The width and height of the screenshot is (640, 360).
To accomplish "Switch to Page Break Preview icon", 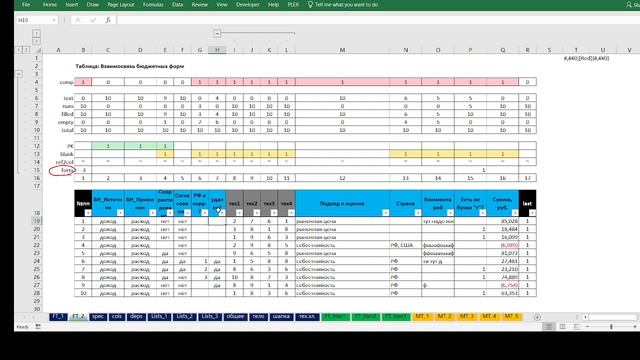I will coord(576,327).
